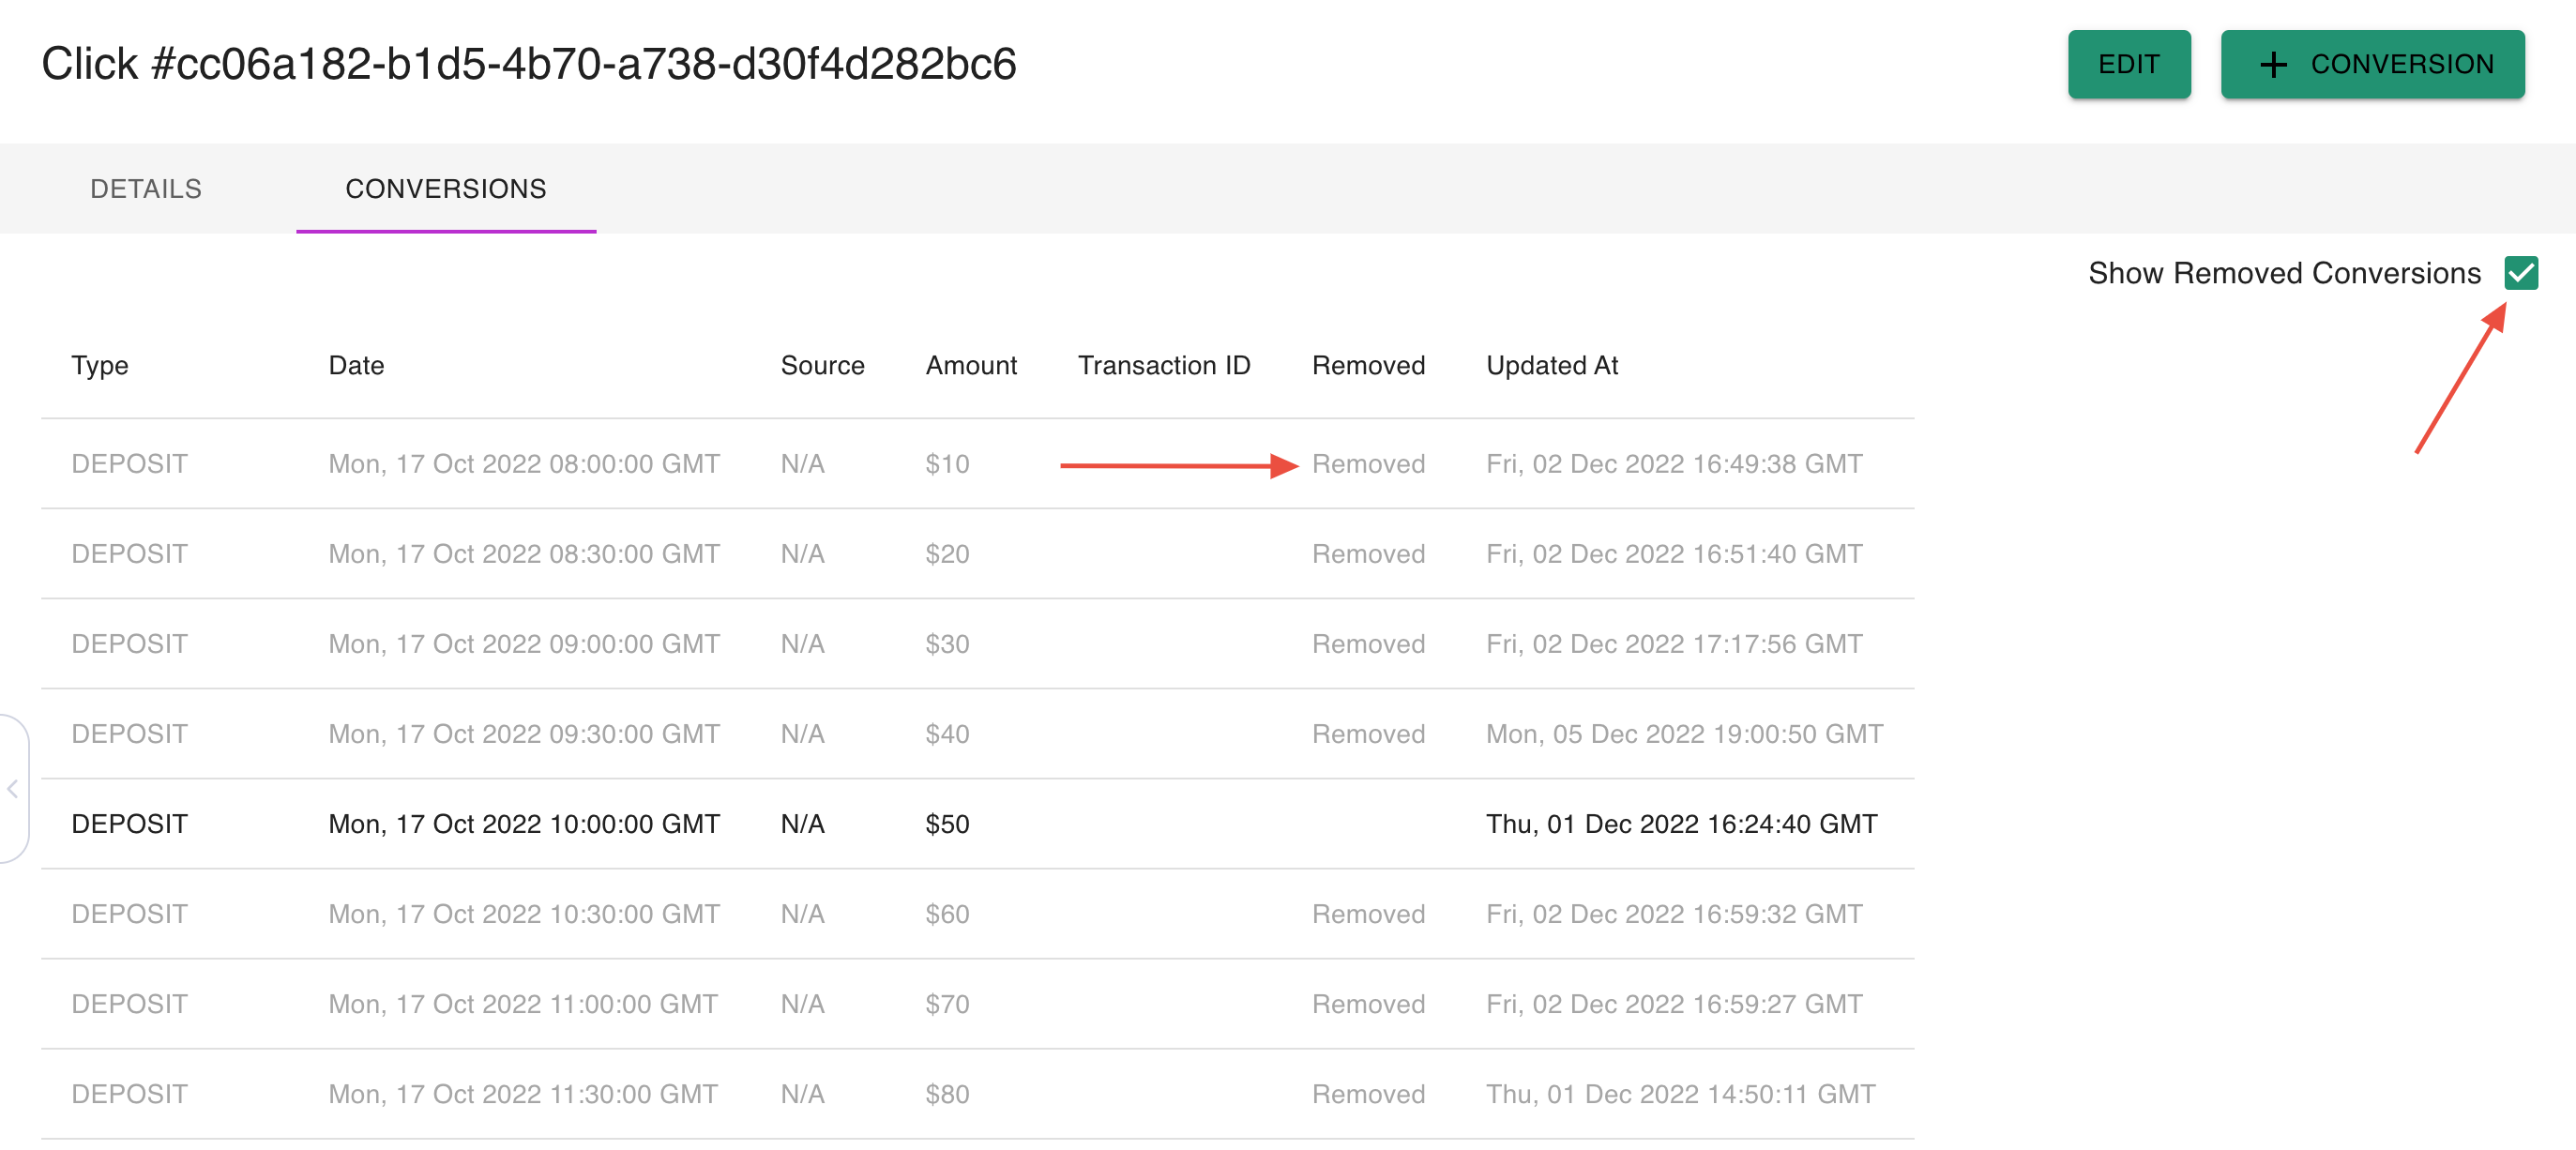The width and height of the screenshot is (2576, 1150).
Task: Uncheck Show Removed Conversions checkbox
Action: coord(2520,273)
